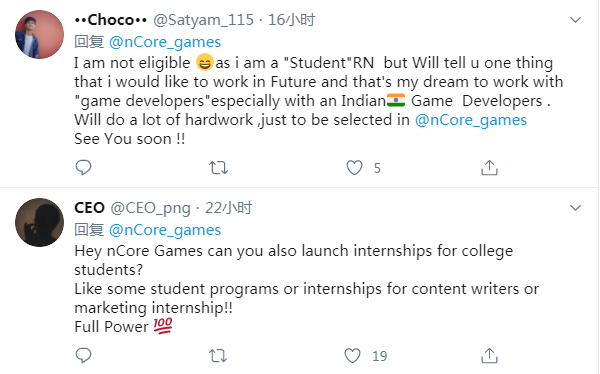Reply to the Choco tweet
The height and width of the screenshot is (374, 600).
tap(83, 167)
